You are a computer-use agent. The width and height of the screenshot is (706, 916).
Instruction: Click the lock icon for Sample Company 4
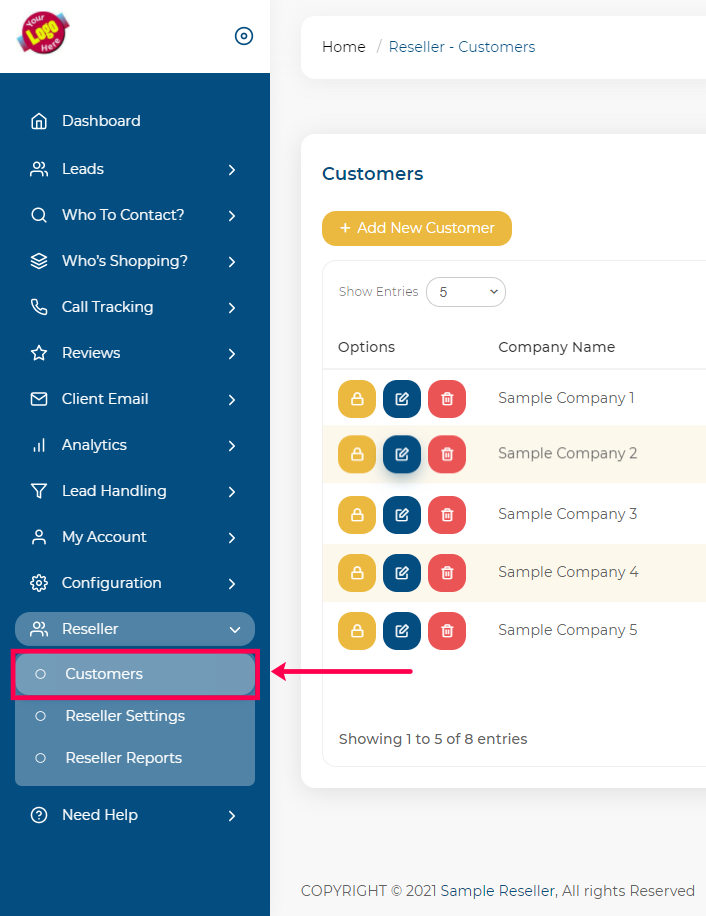(x=357, y=573)
